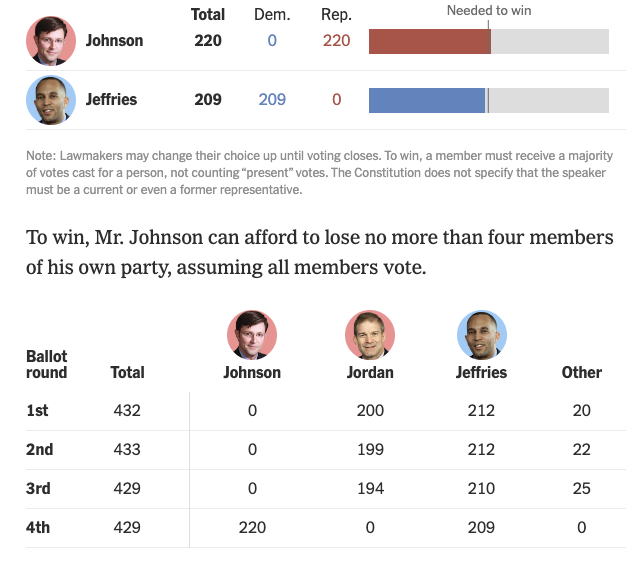Image resolution: width=630 pixels, height=575 pixels.
Task: Click the "Ballot round" column header
Action: tap(47, 364)
